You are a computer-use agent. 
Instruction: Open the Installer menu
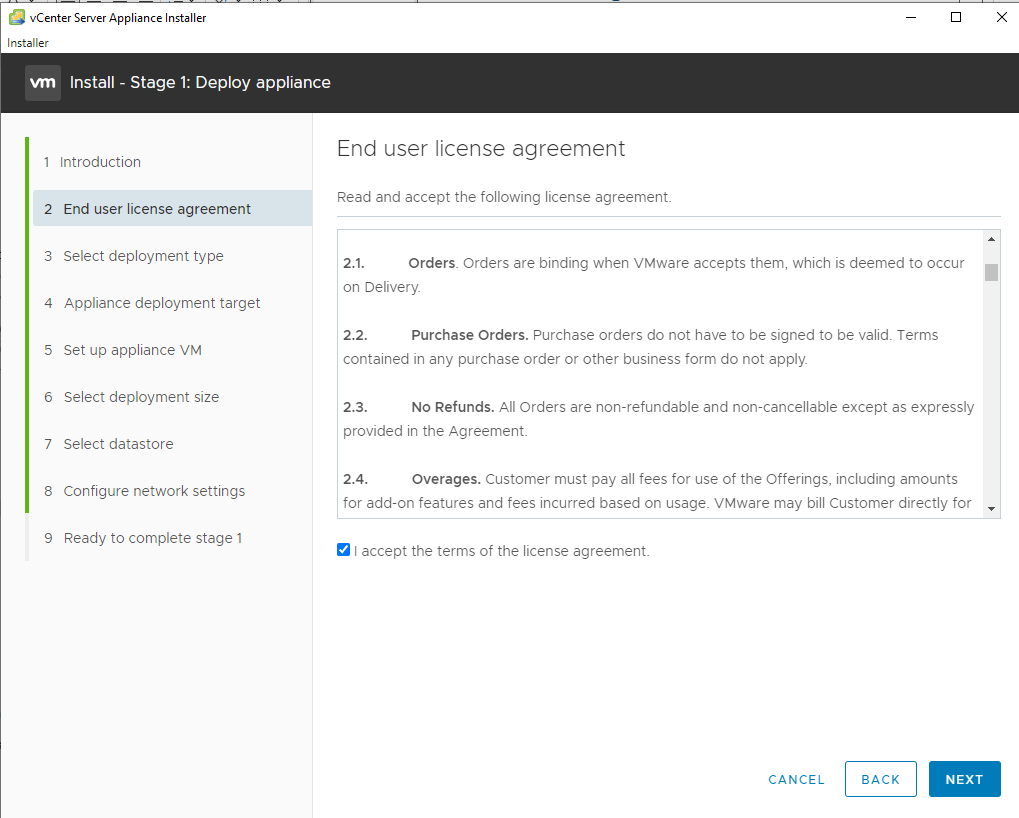point(28,43)
